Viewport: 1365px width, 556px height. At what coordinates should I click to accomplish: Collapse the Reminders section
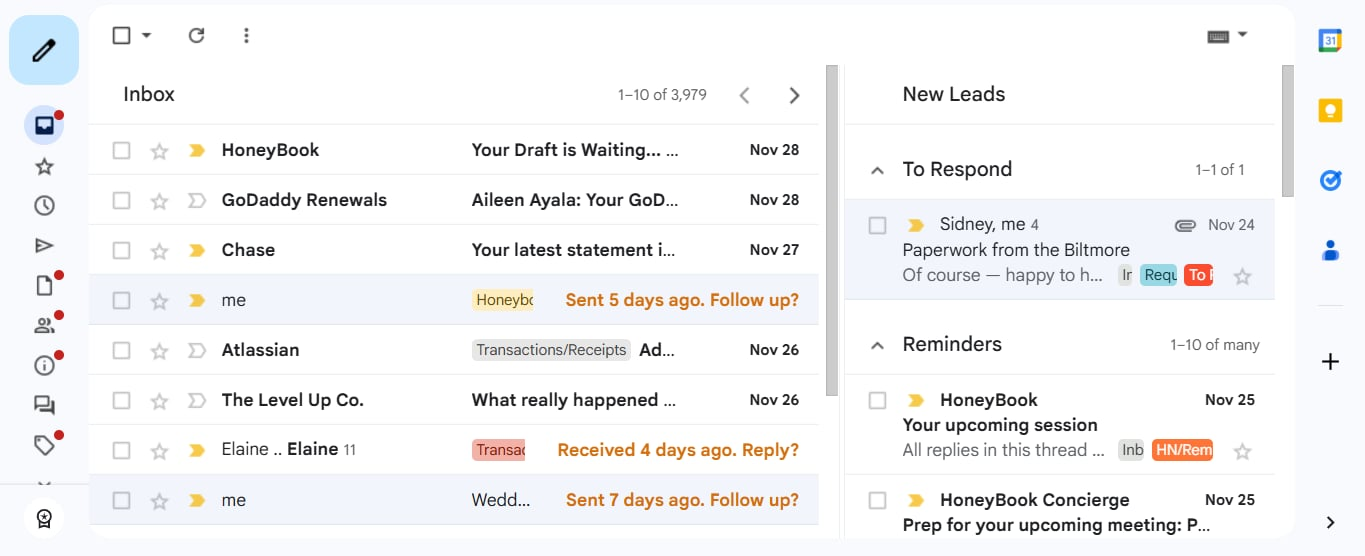click(877, 346)
